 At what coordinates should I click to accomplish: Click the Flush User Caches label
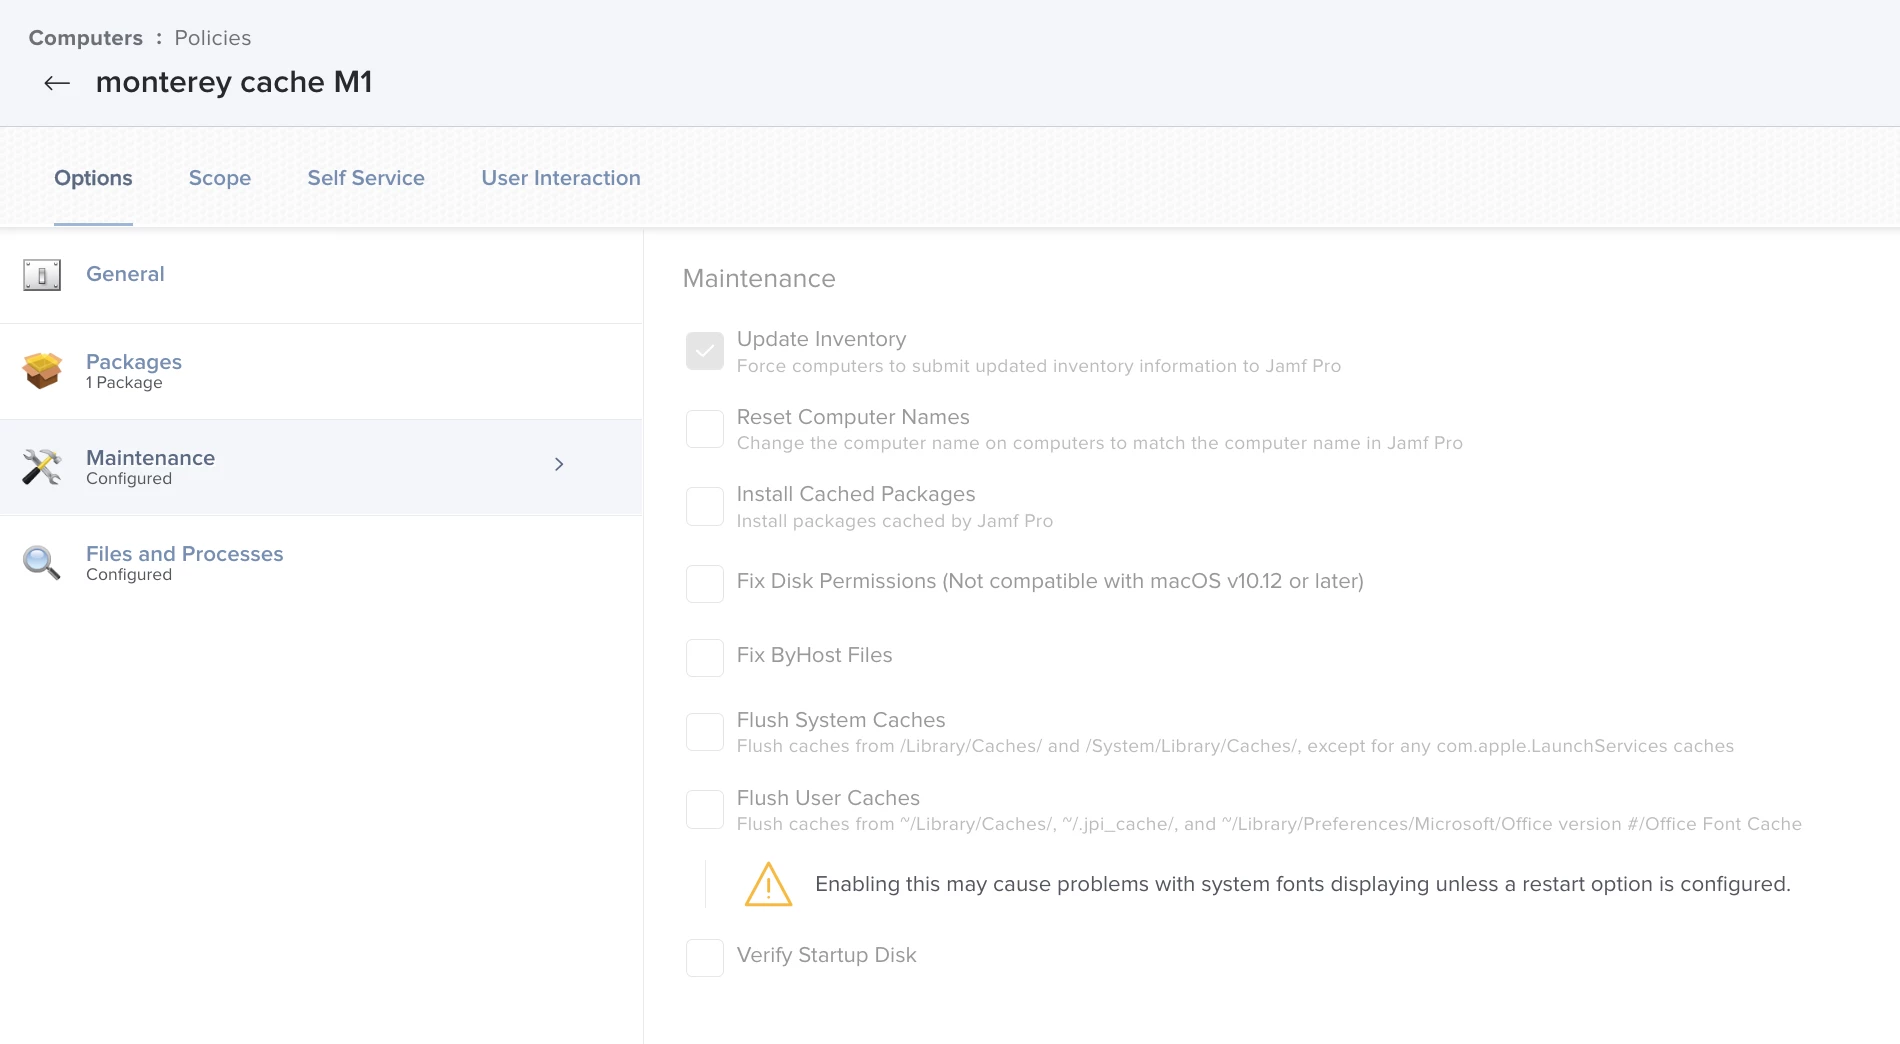pos(828,798)
